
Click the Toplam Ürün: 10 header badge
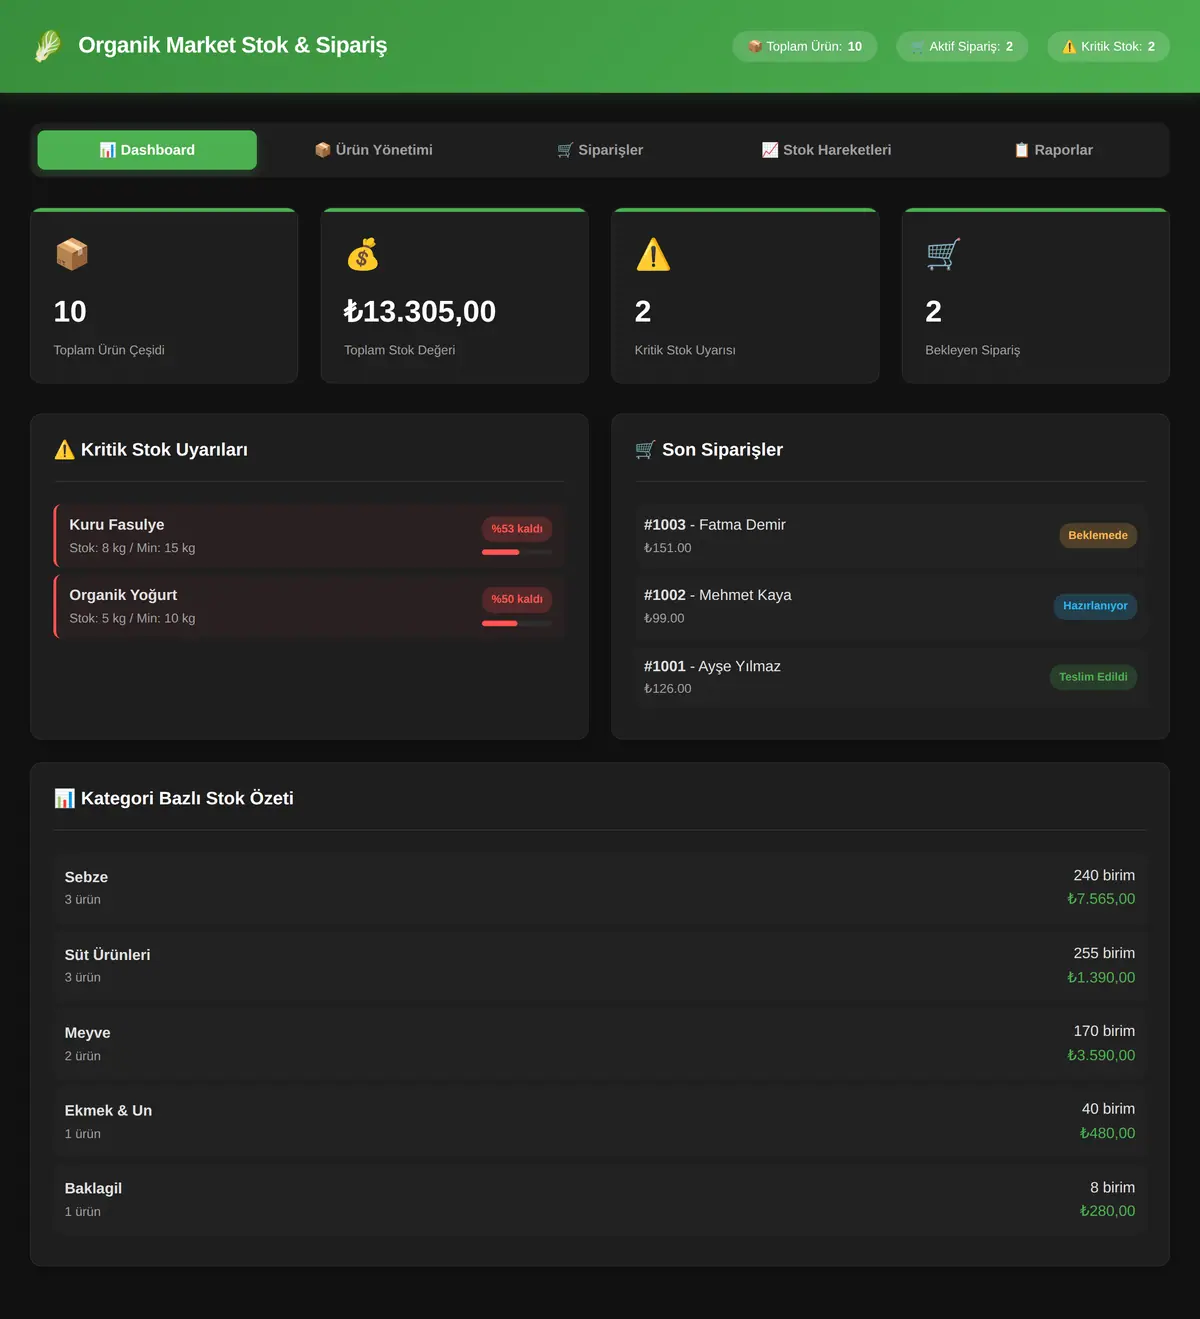pos(805,47)
